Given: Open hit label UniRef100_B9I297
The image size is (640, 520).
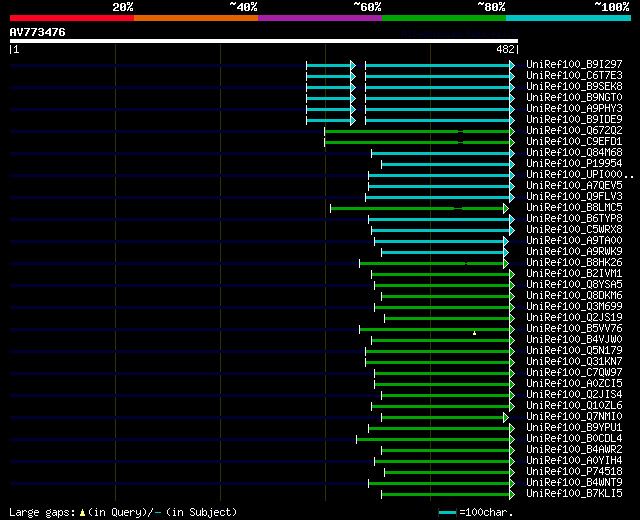Looking at the screenshot, I should tap(574, 64).
